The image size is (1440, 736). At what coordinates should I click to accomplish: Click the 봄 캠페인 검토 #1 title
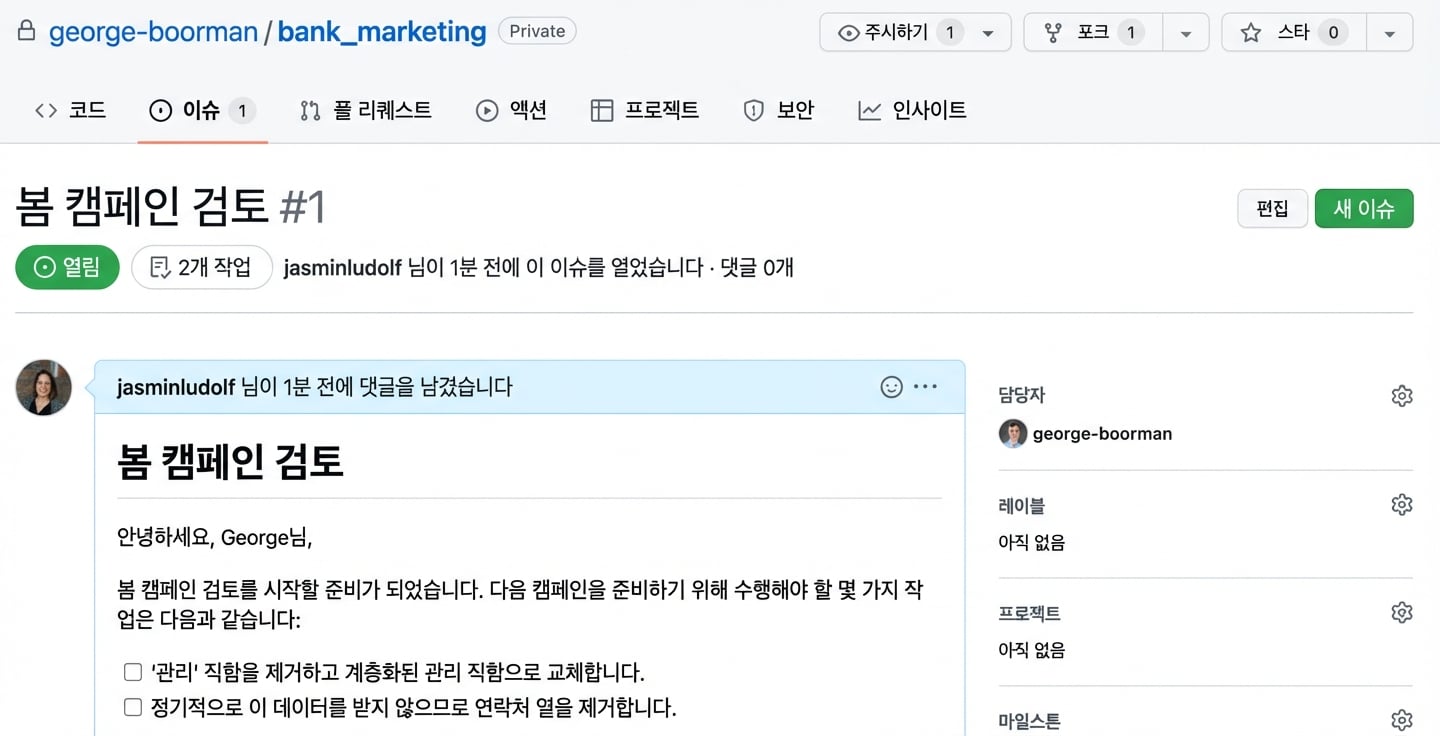171,207
